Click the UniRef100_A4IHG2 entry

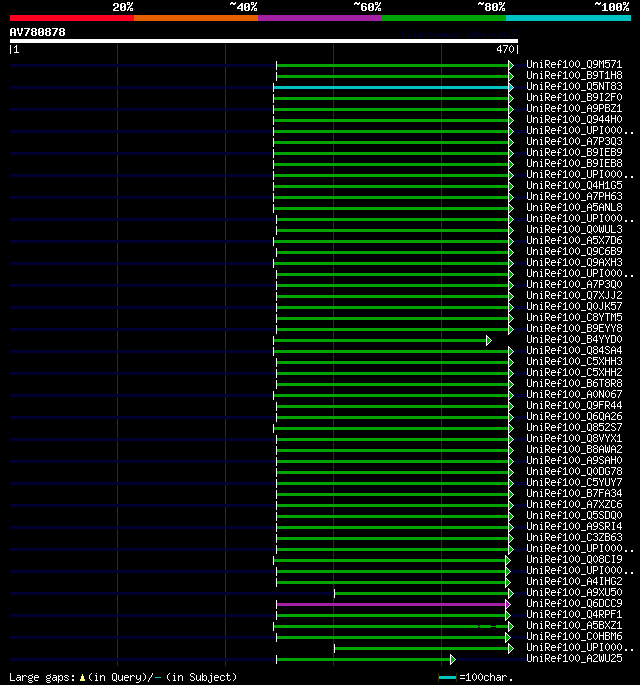574,582
